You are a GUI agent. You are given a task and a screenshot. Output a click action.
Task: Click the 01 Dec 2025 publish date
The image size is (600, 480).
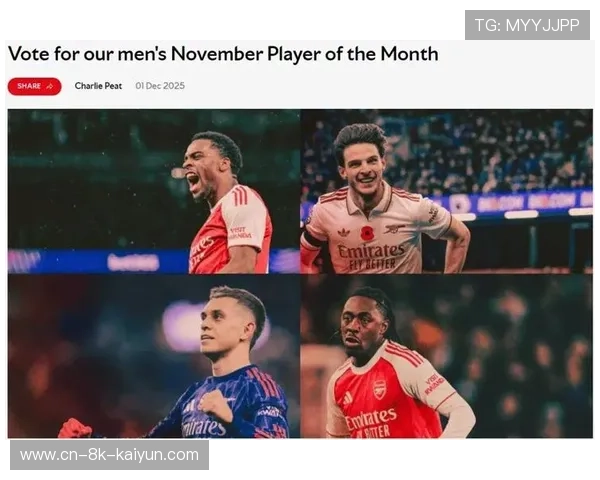tap(160, 86)
